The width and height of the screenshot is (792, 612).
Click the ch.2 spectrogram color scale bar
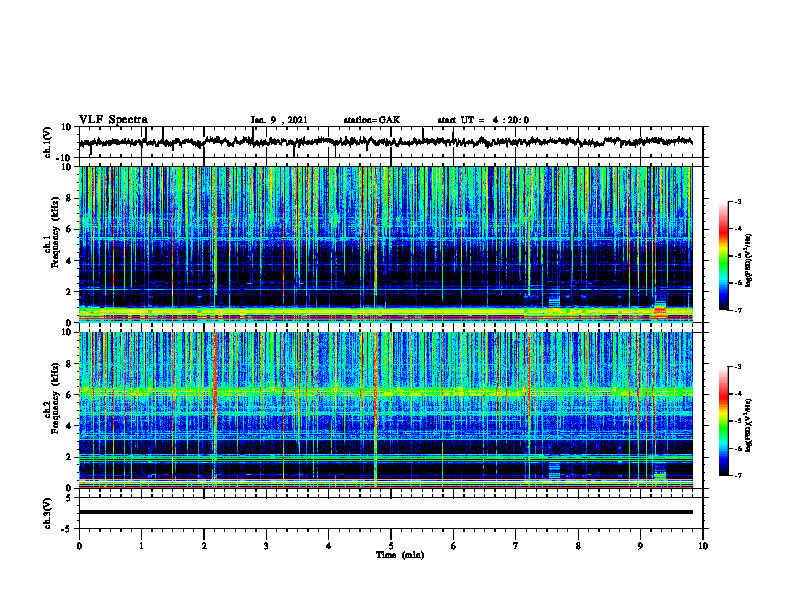[723, 421]
